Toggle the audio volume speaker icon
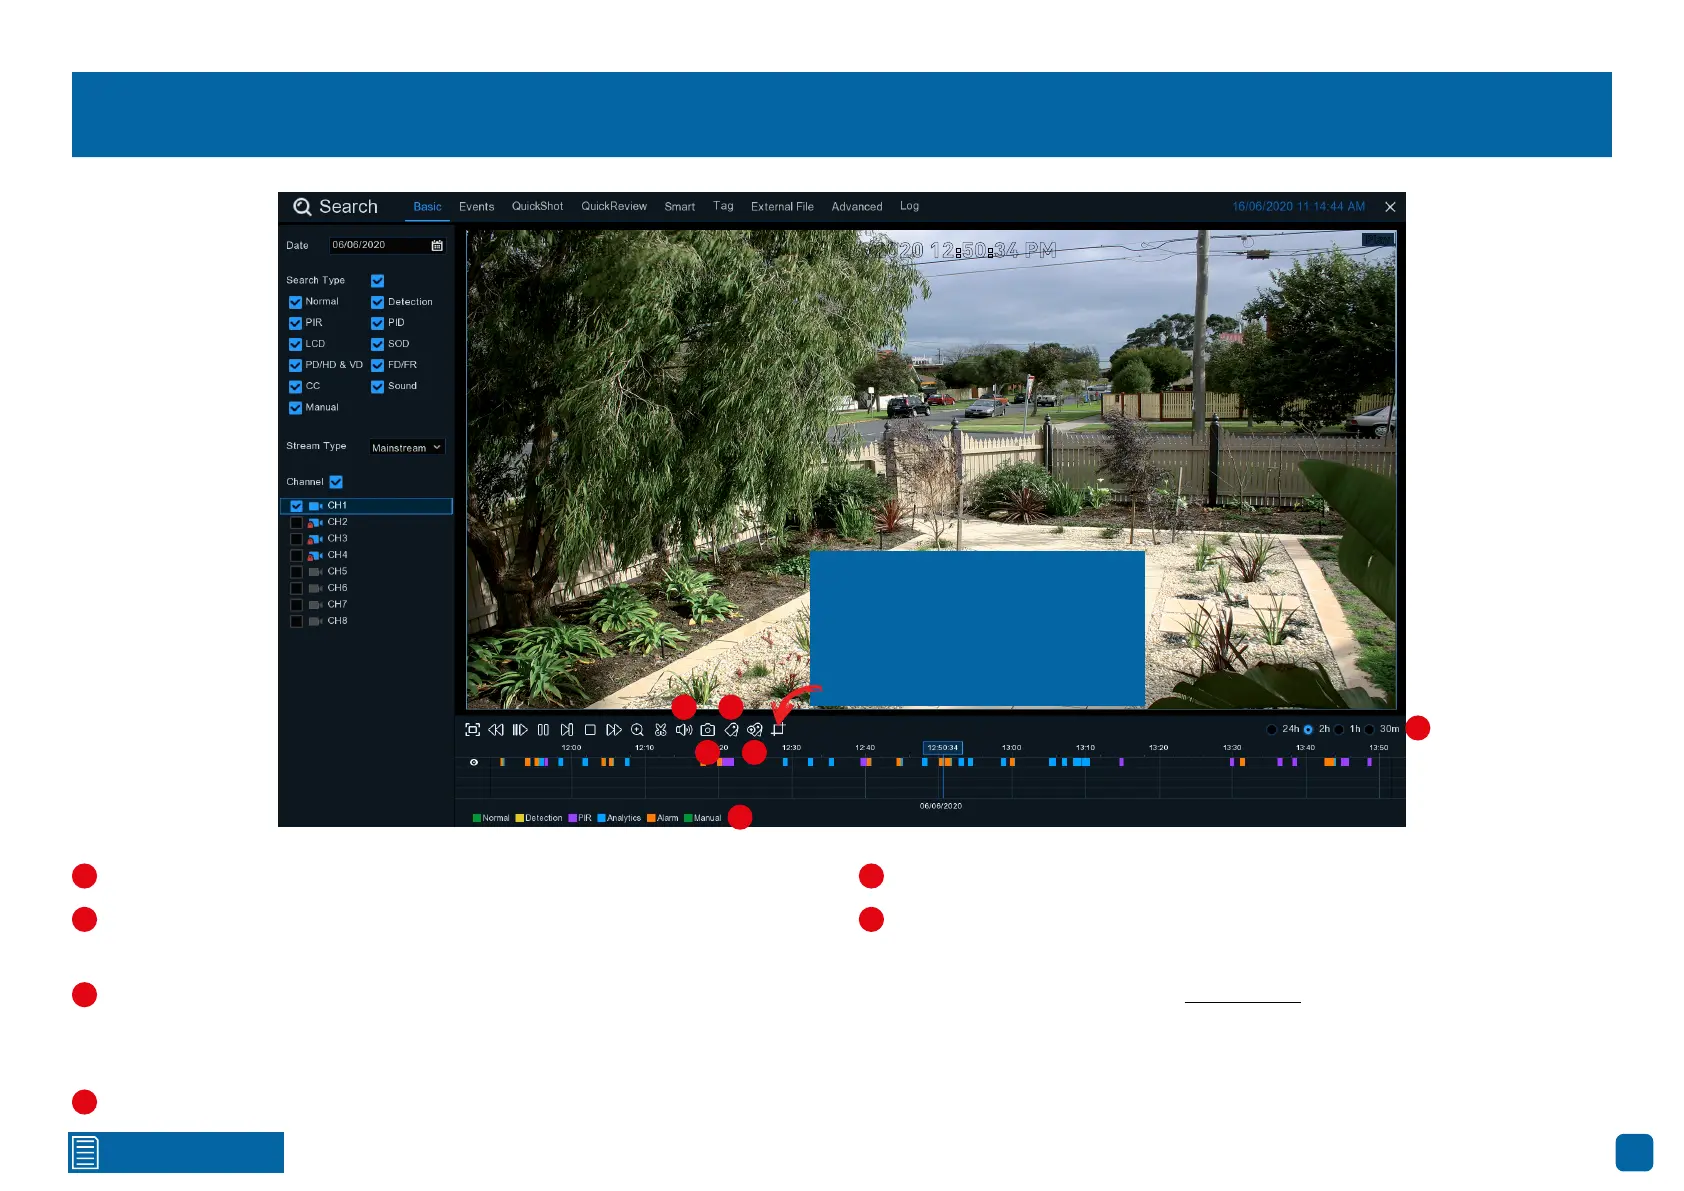1684x1191 pixels. [x=684, y=730]
